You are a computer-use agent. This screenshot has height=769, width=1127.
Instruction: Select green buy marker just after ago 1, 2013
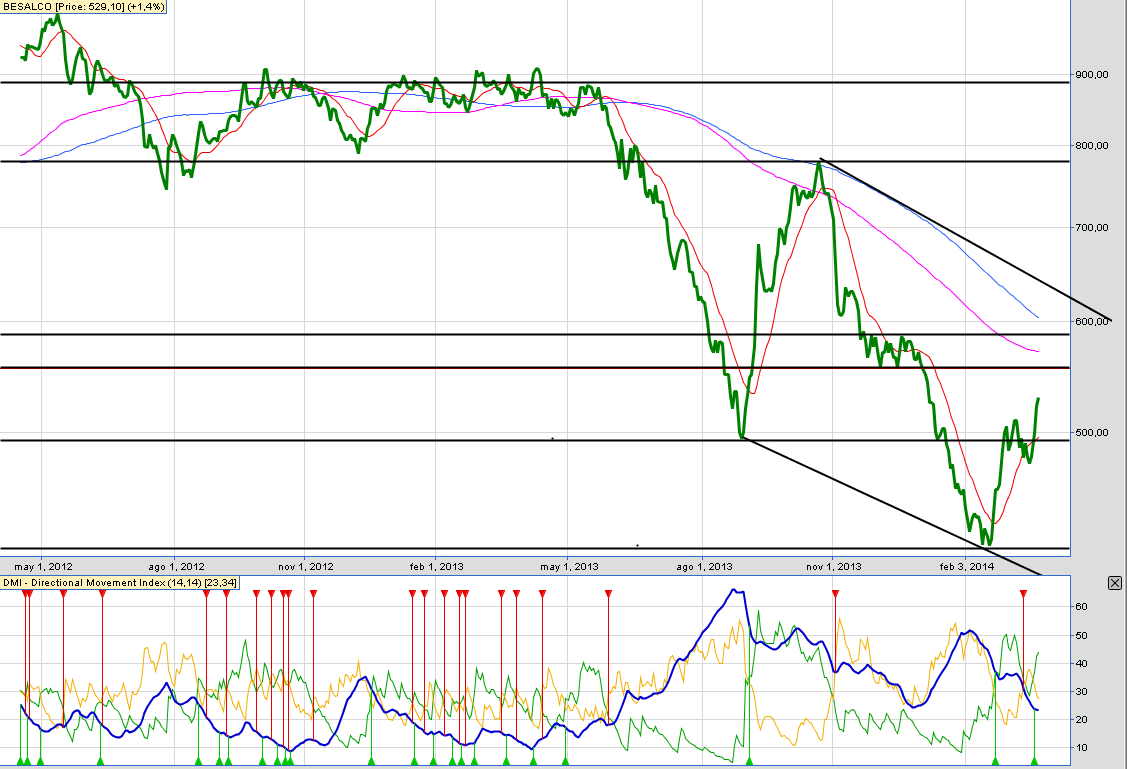click(750, 760)
